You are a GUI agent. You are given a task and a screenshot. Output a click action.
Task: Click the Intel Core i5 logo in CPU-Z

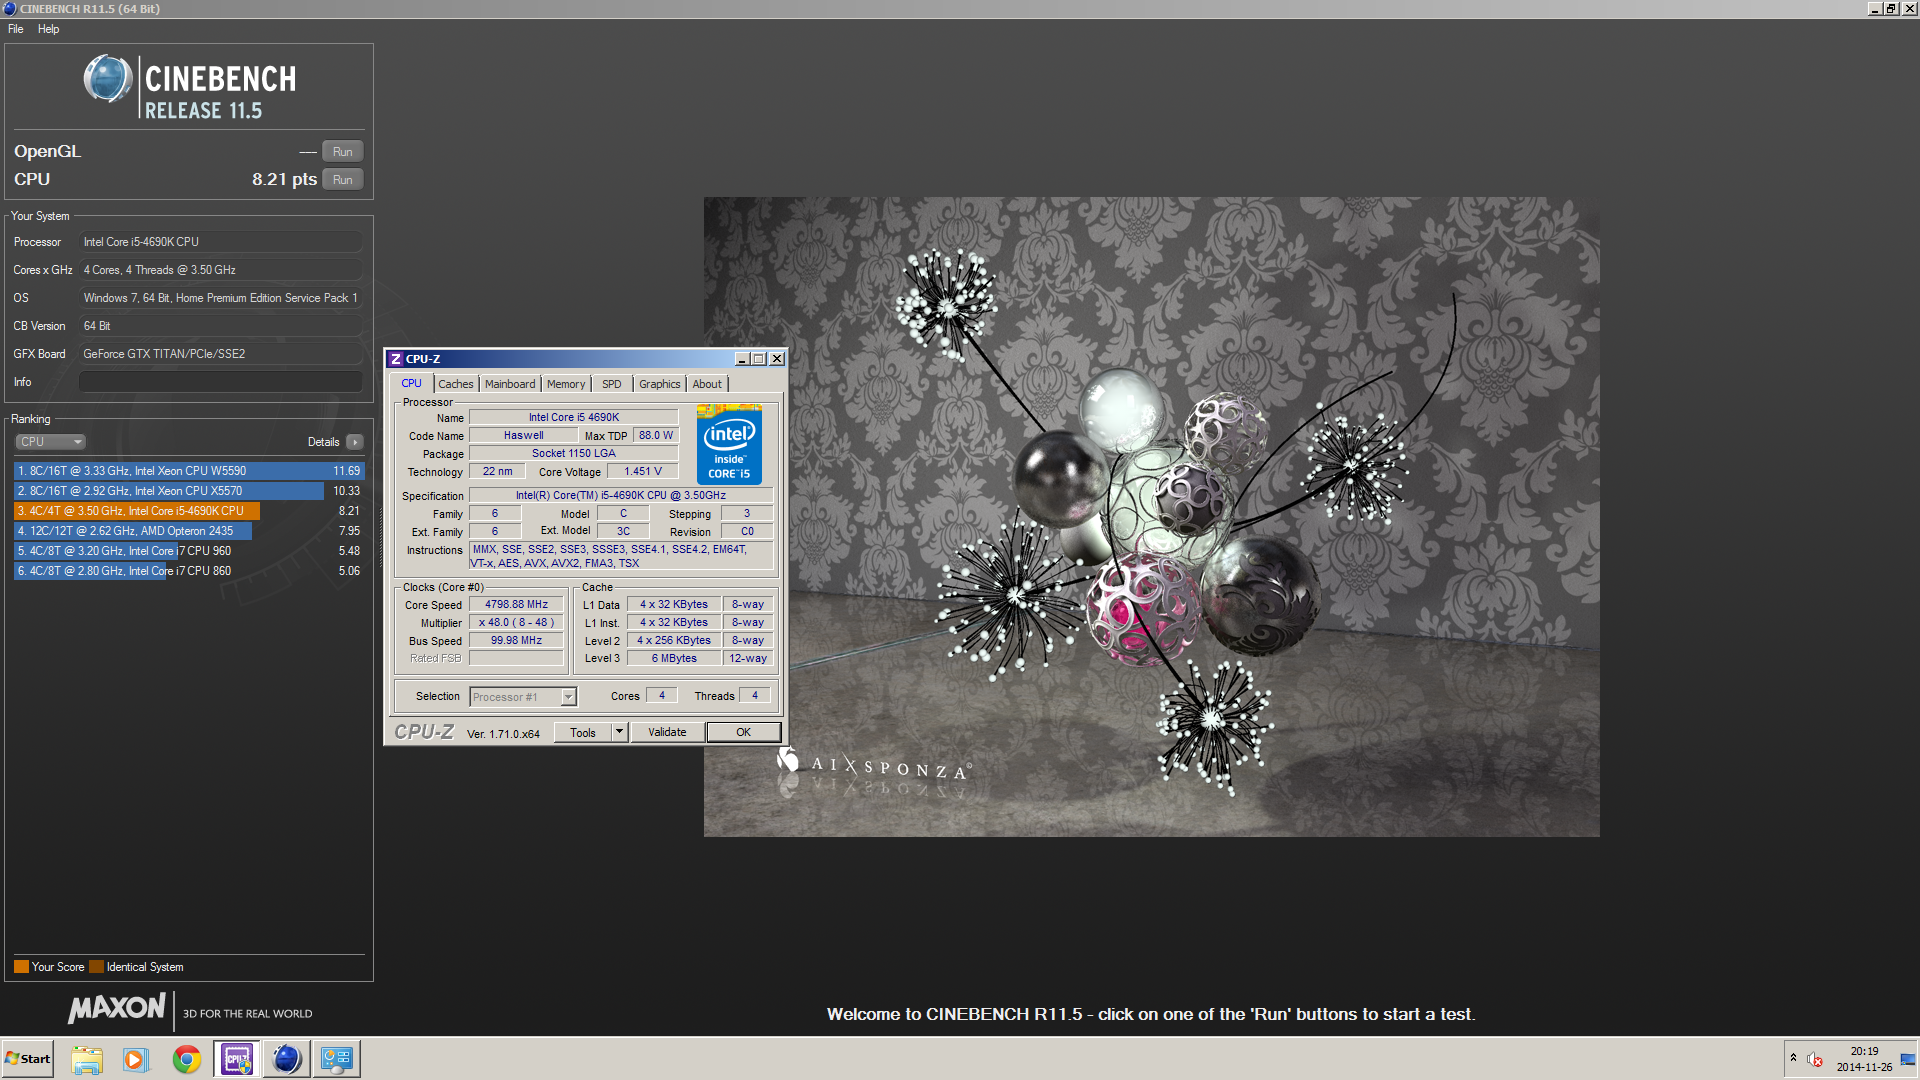tap(729, 445)
